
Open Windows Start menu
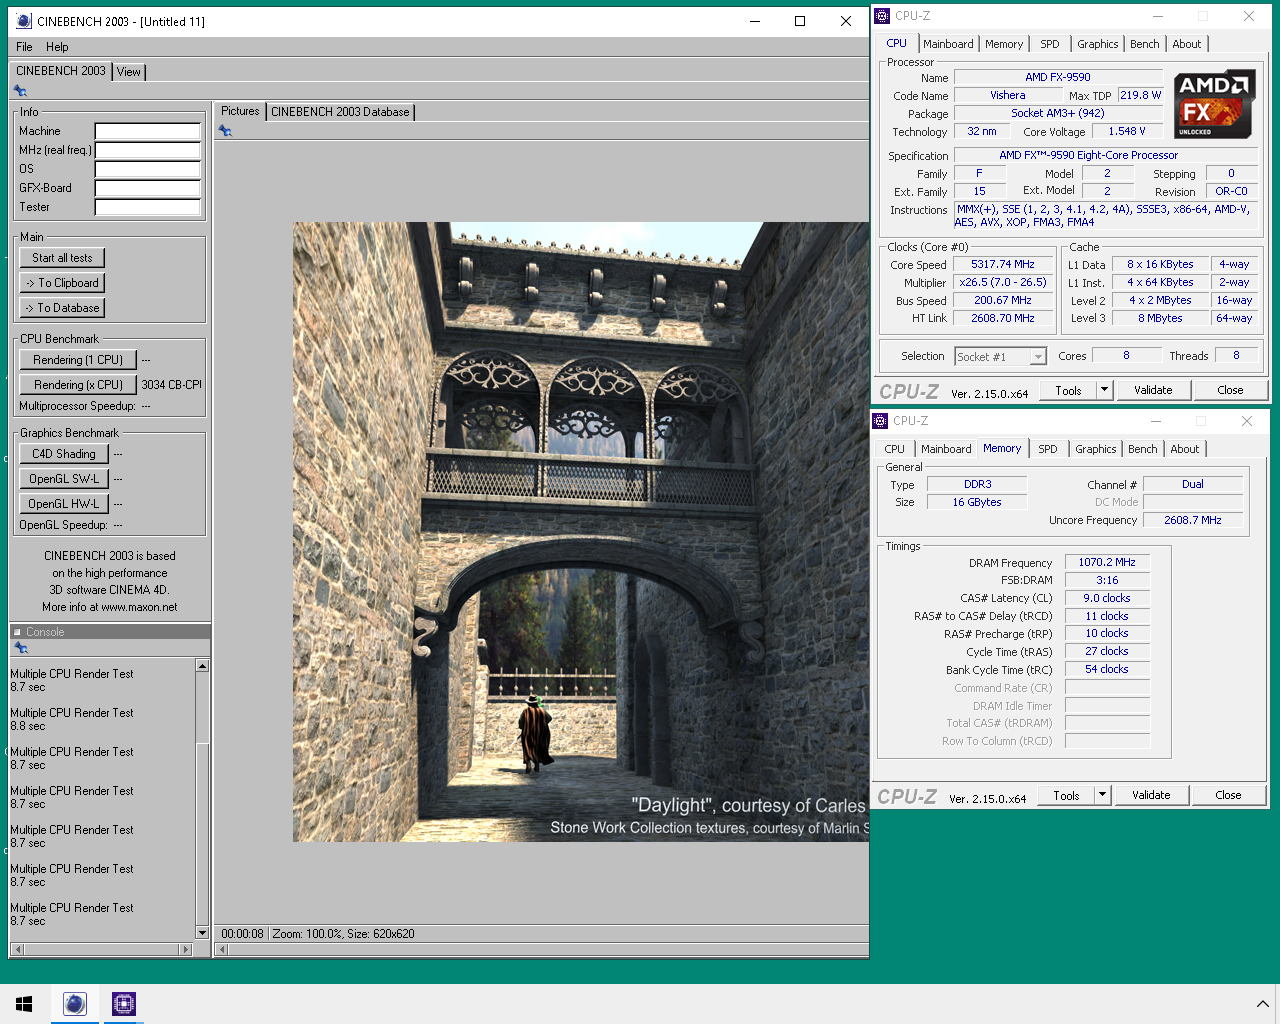point(24,1004)
